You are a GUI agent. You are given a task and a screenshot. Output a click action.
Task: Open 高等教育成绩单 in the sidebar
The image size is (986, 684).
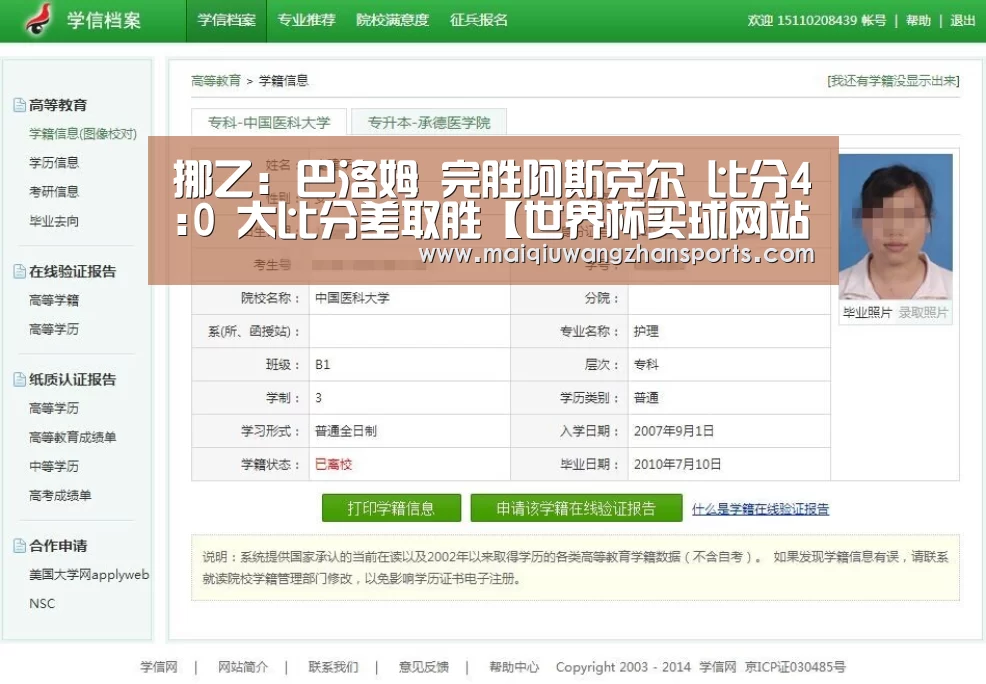pos(72,438)
